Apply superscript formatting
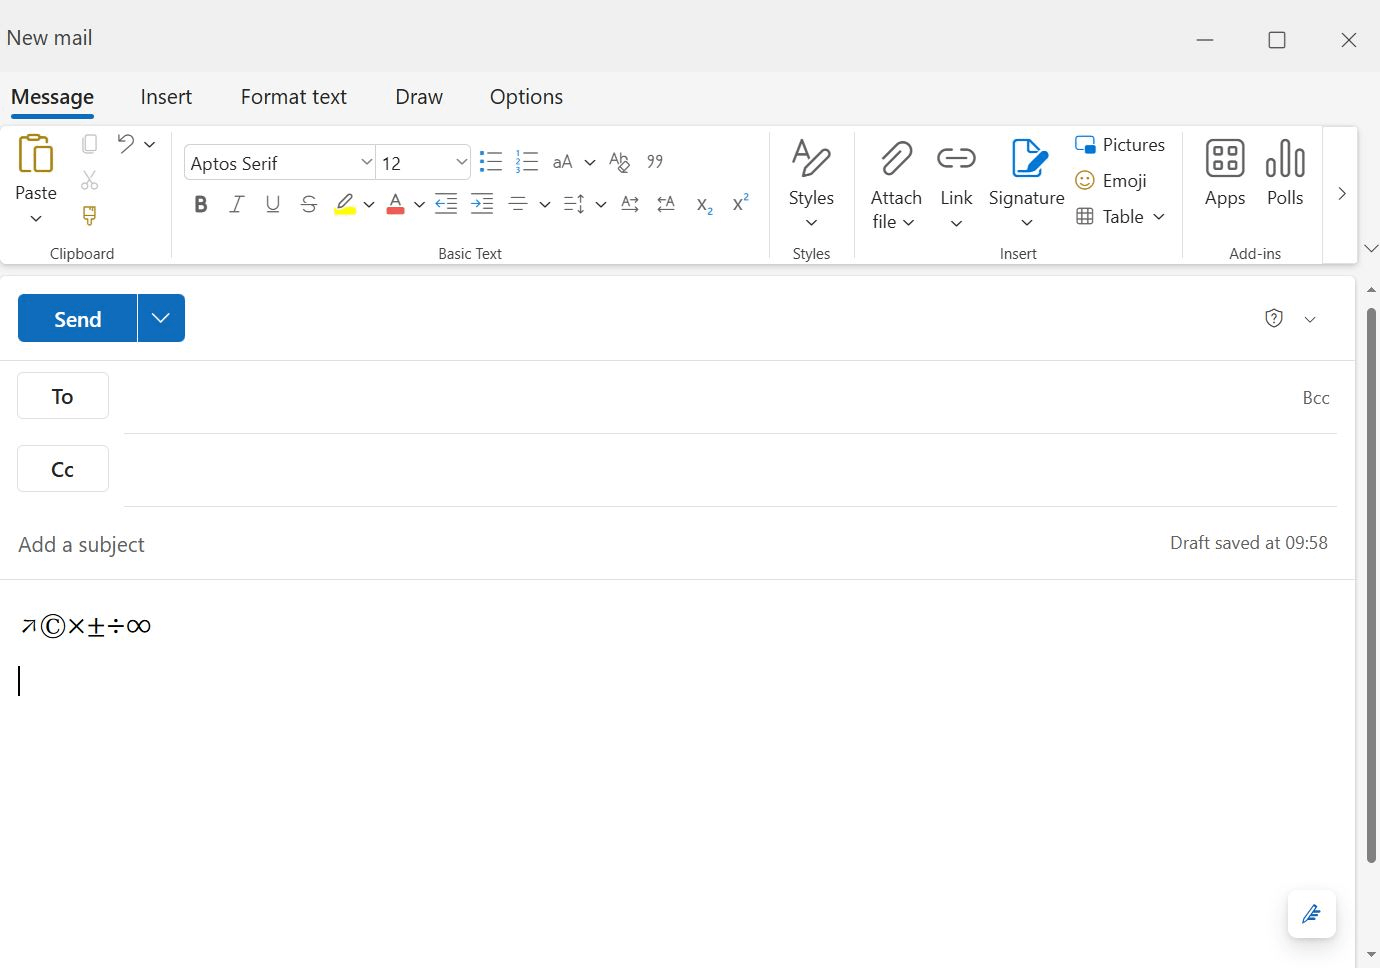This screenshot has width=1380, height=968. tap(740, 201)
